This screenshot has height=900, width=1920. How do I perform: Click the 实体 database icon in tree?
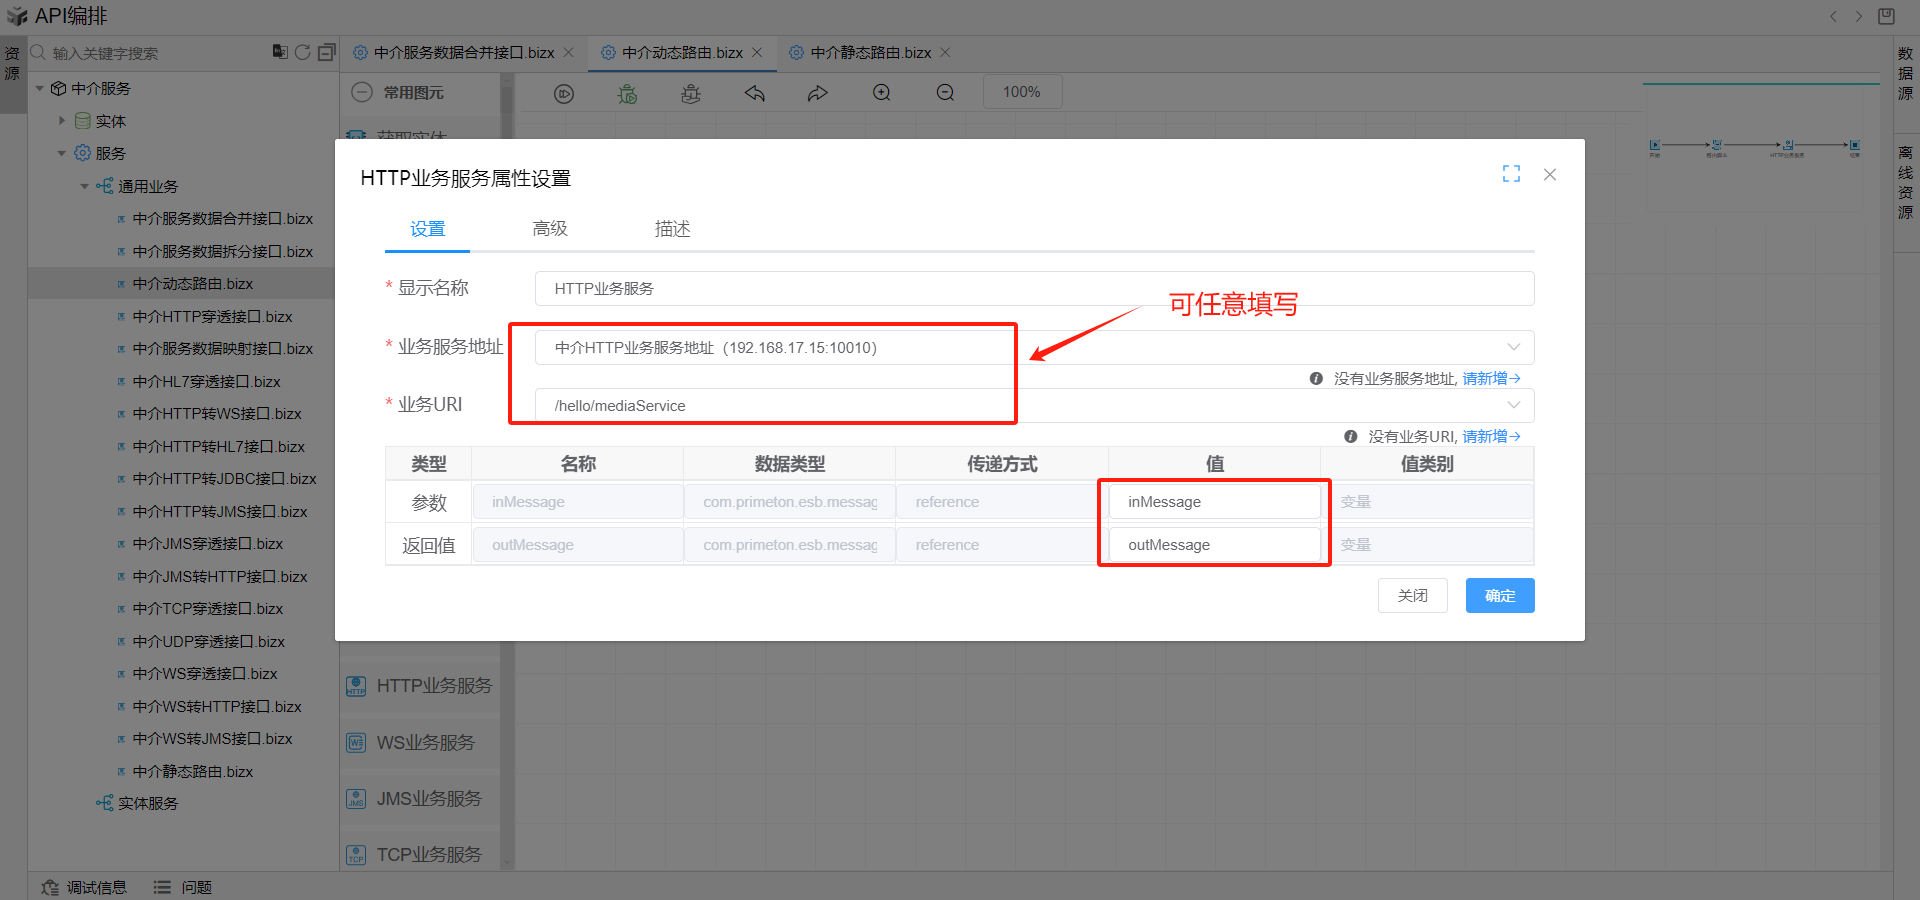[83, 121]
